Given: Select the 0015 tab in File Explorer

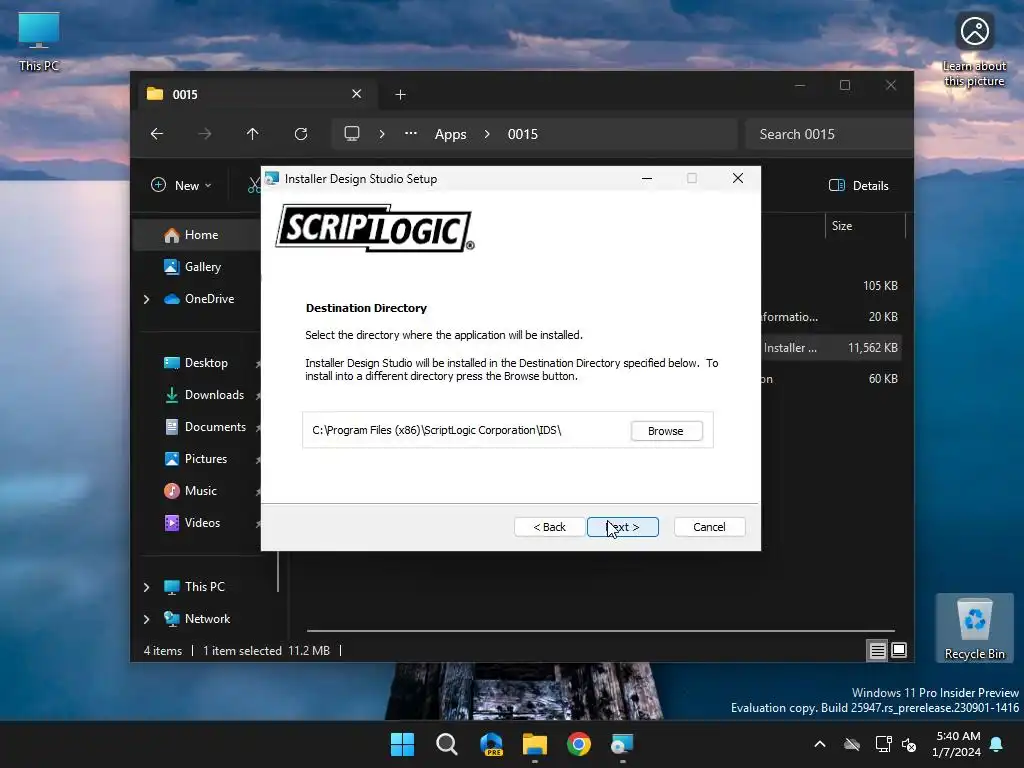Looking at the screenshot, I should tap(255, 94).
